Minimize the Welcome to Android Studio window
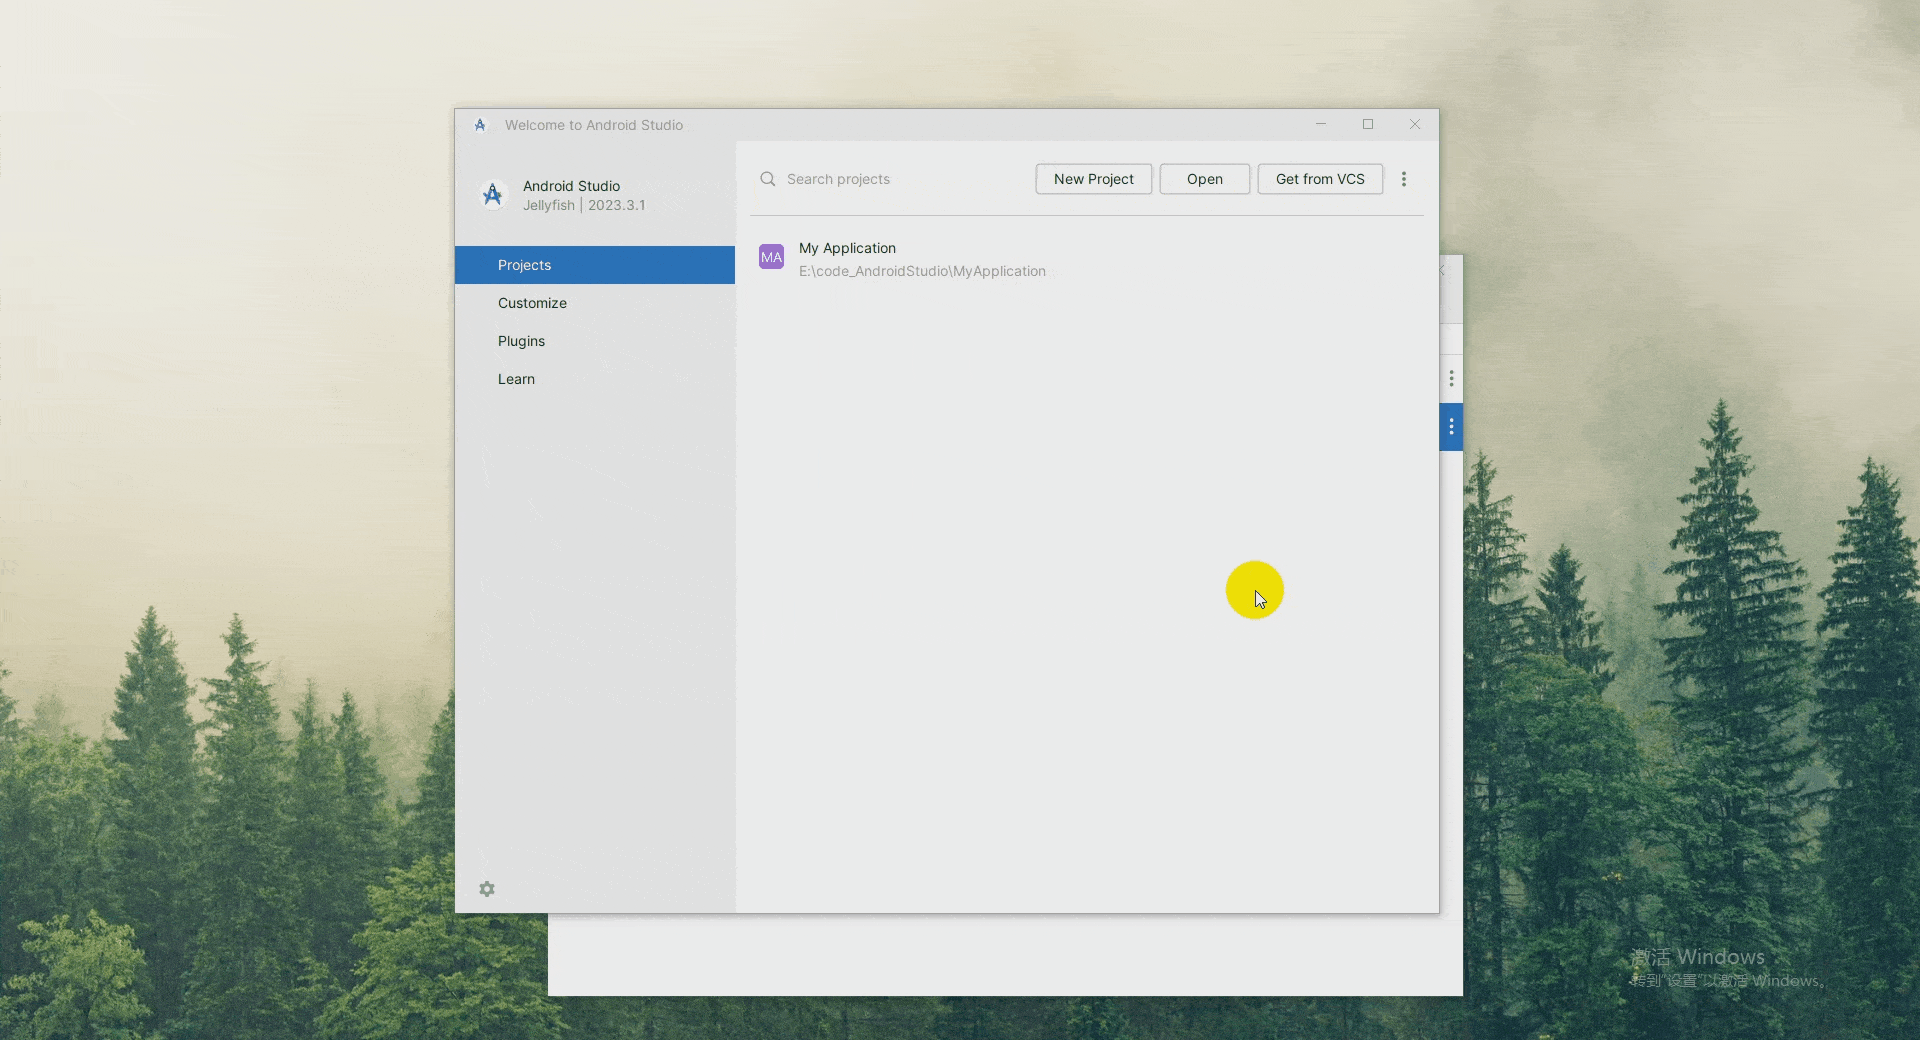 coord(1321,125)
